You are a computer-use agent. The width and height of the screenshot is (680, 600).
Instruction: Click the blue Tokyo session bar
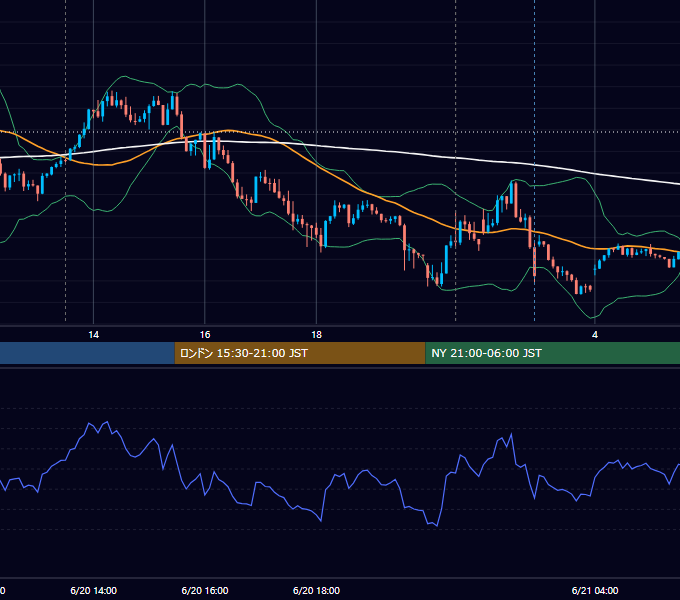click(x=87, y=353)
